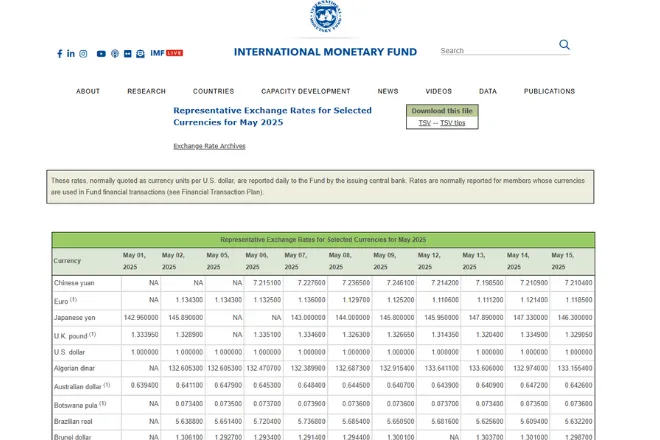The width and height of the screenshot is (660, 440).
Task: Click the Japanese yen value for May 01
Action: pyautogui.click(x=141, y=317)
